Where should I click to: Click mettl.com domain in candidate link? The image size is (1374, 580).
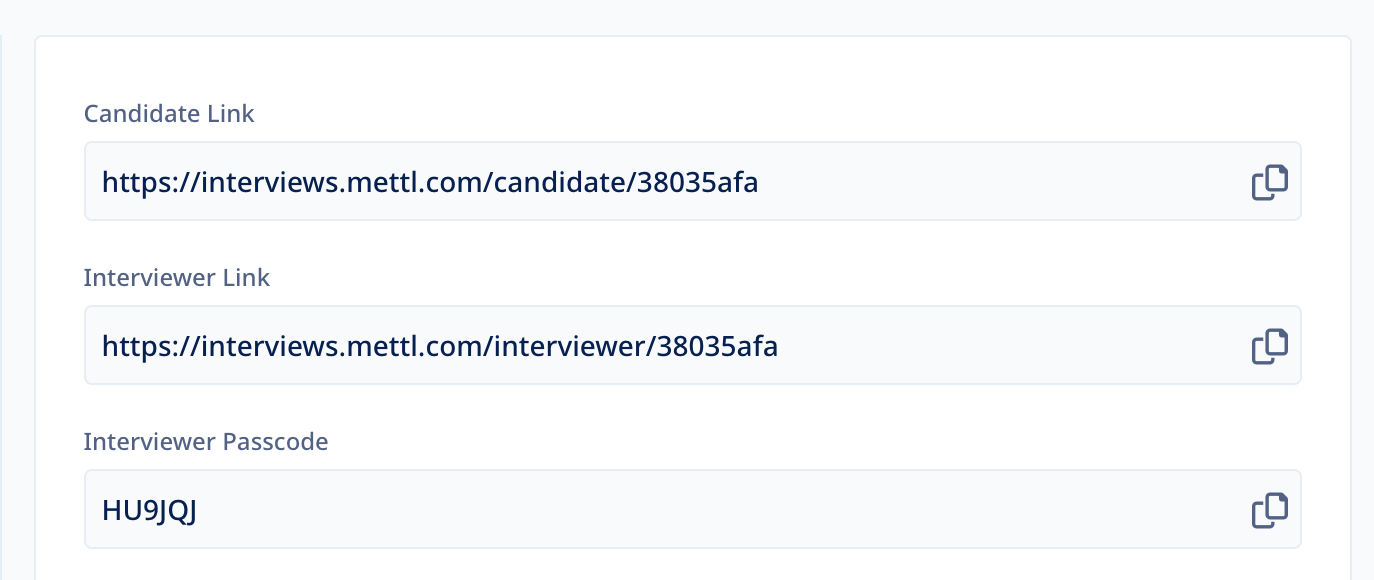click(415, 183)
